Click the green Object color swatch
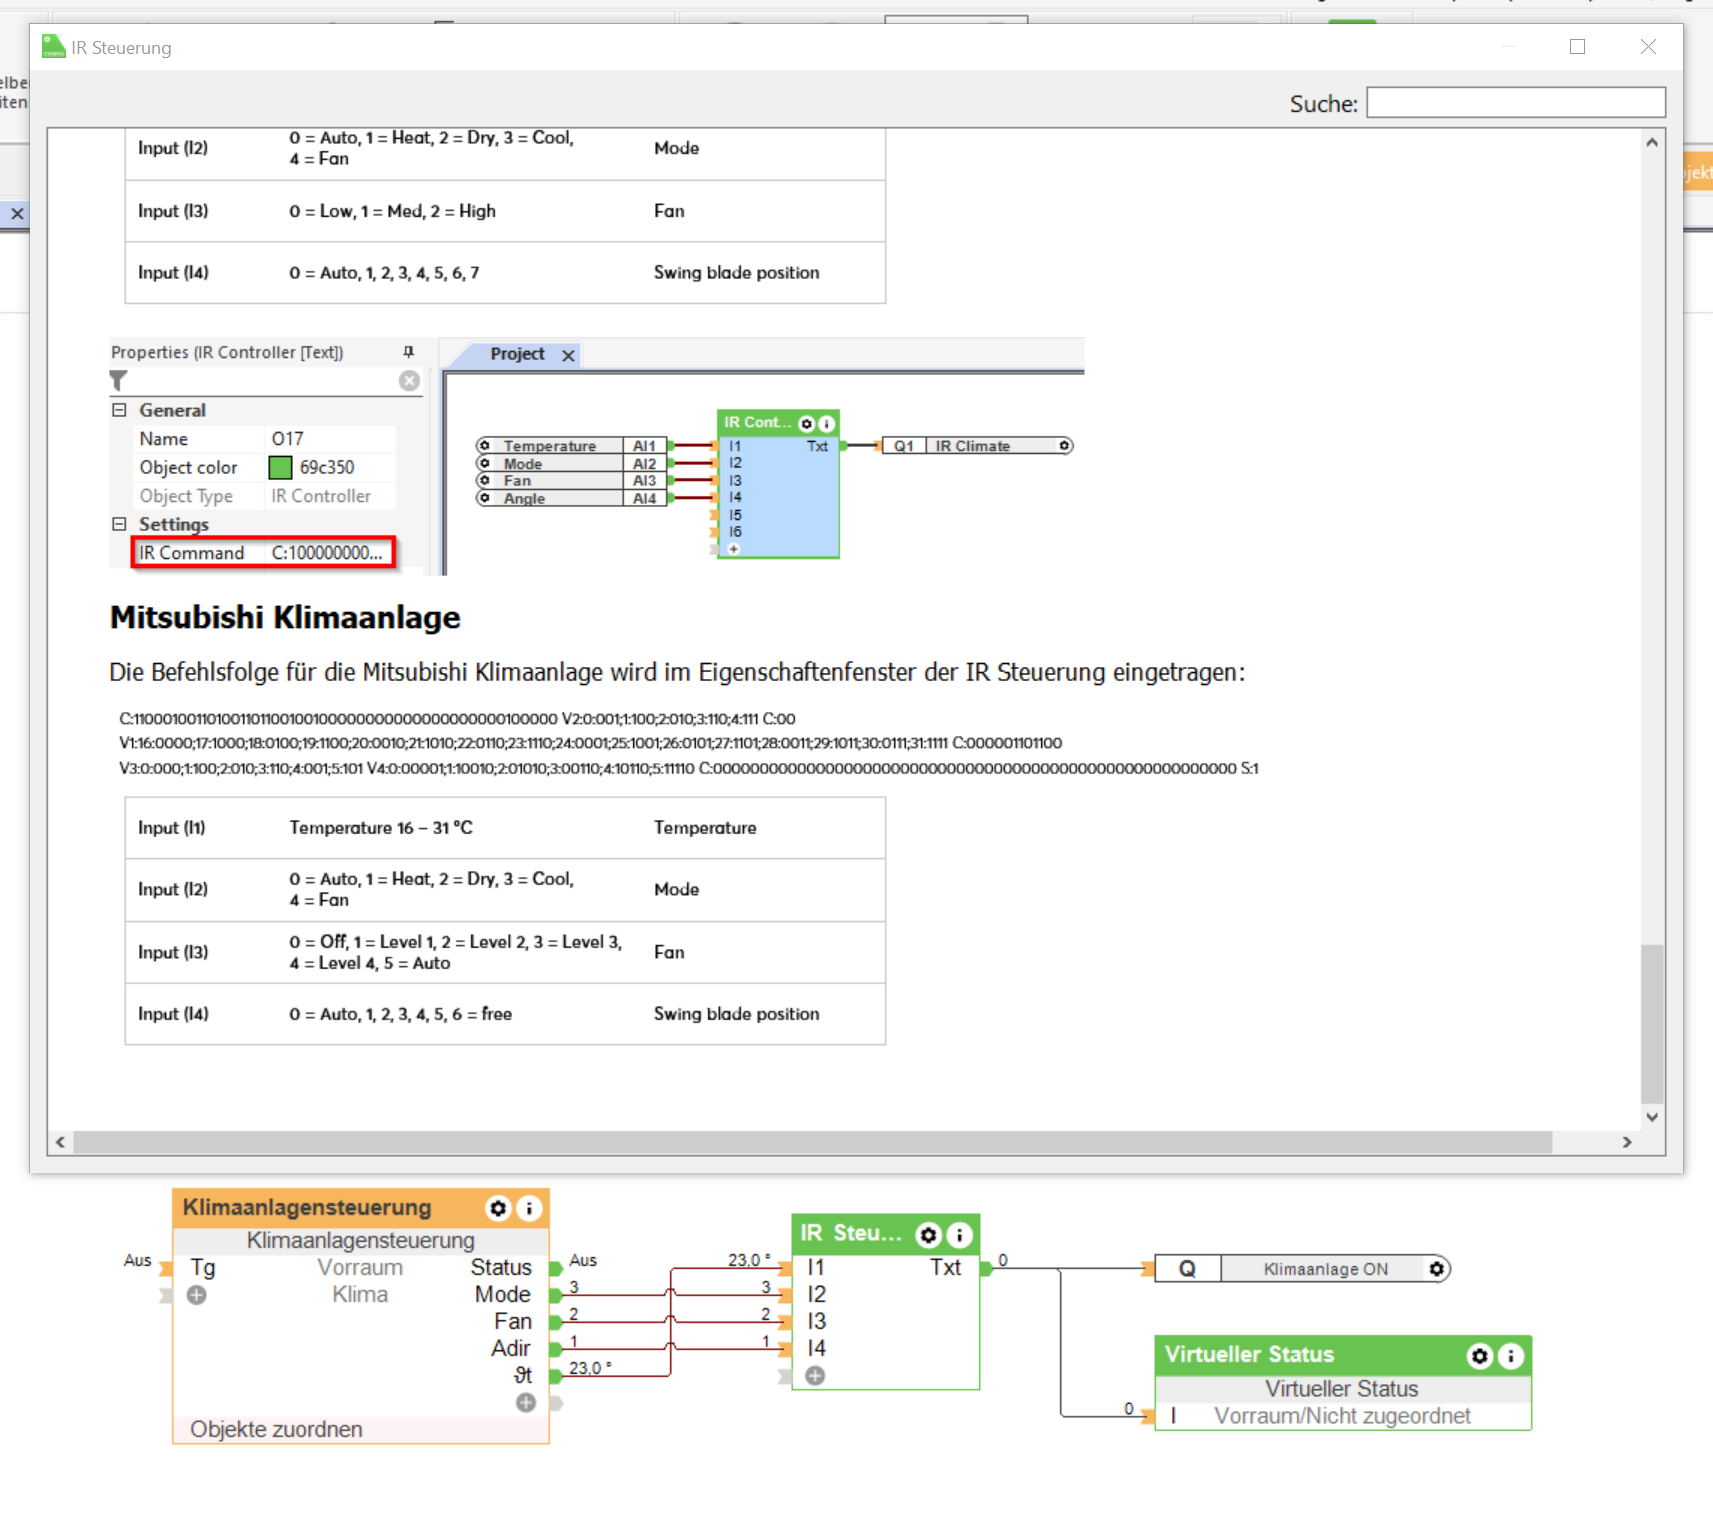1713x1515 pixels. [280, 467]
